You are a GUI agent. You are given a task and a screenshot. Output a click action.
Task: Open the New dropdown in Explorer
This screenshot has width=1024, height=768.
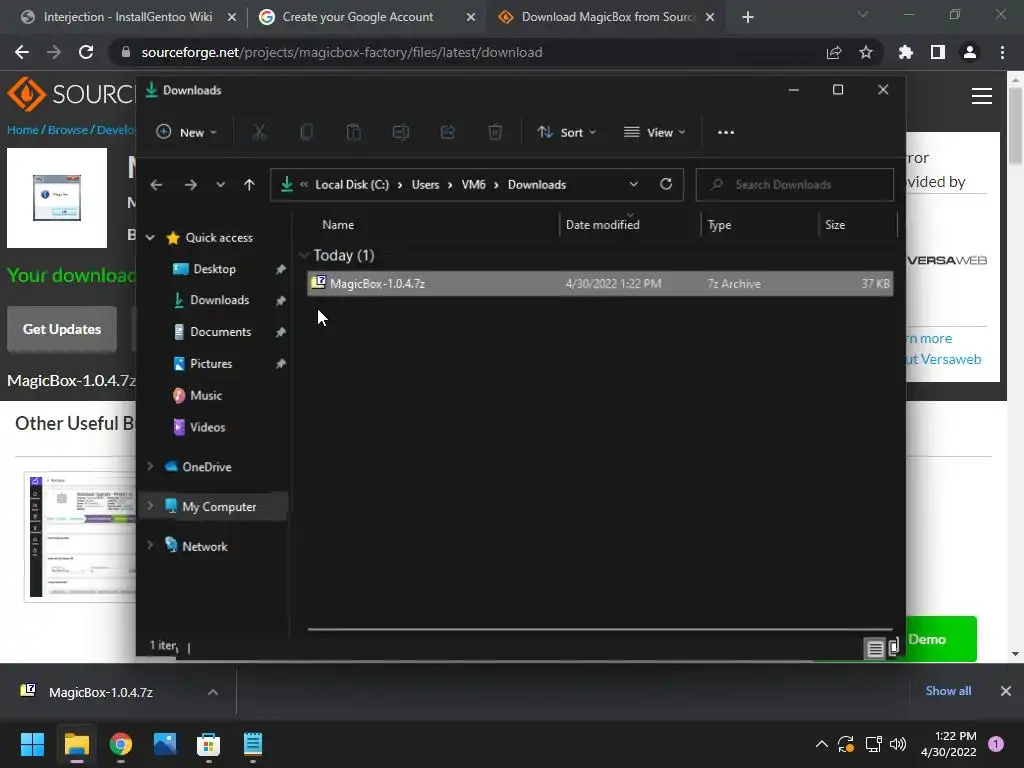click(x=187, y=132)
